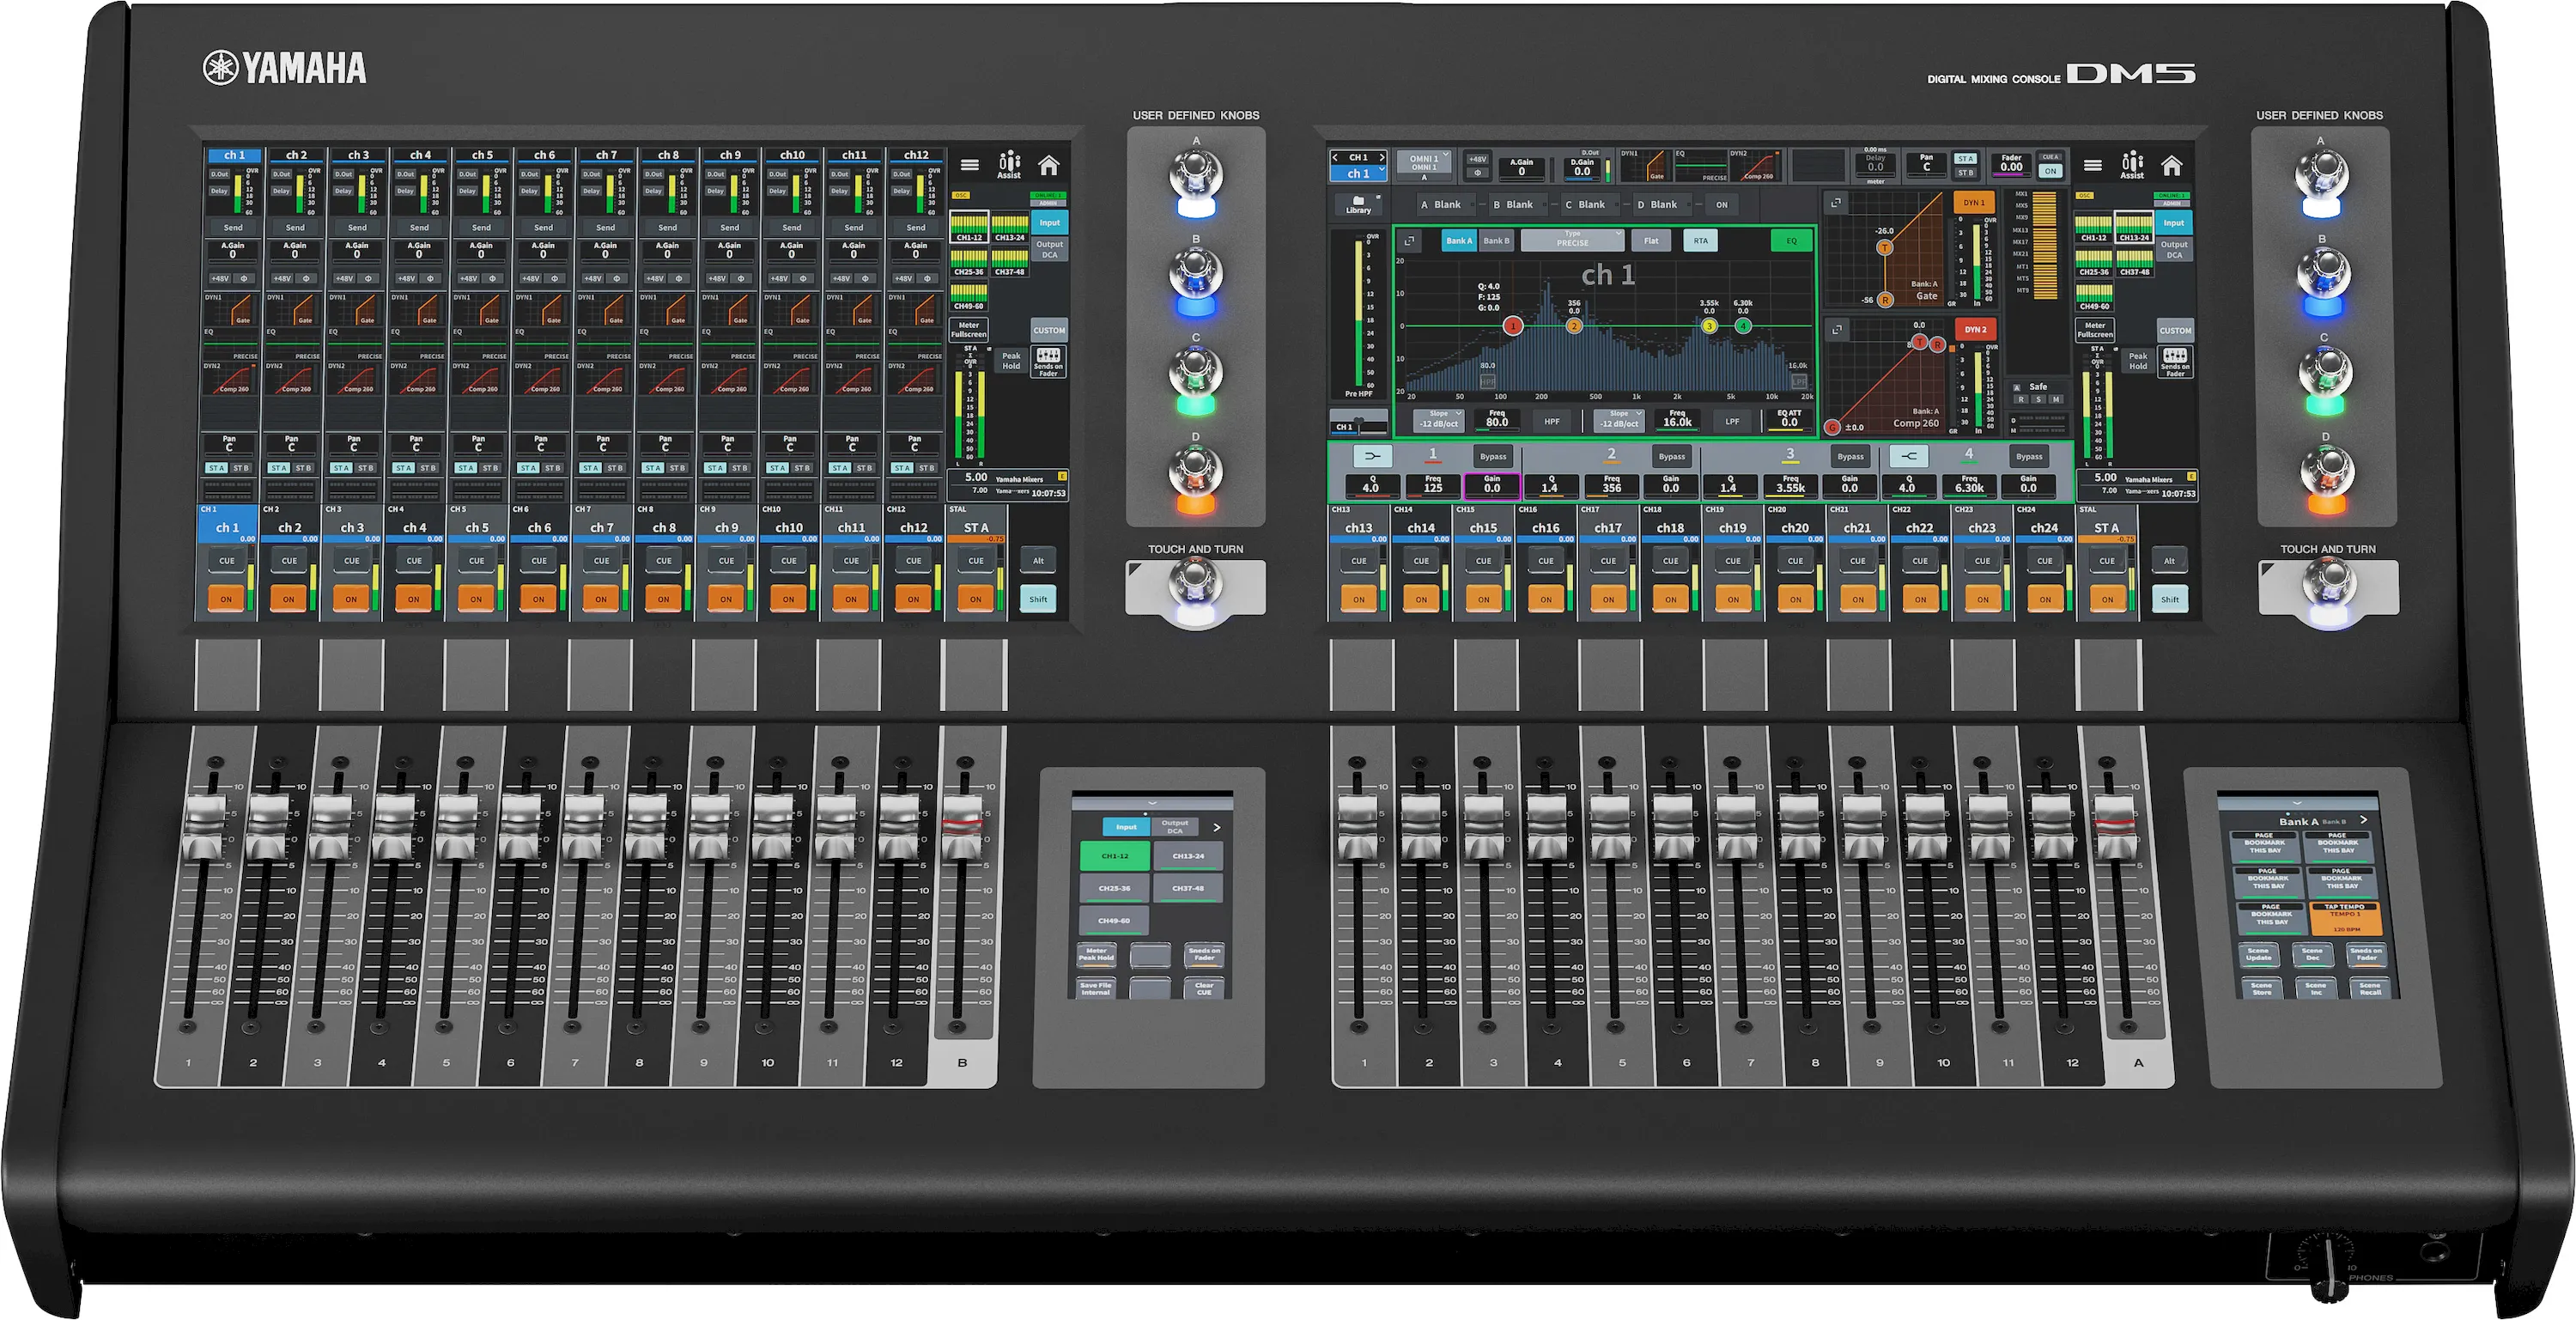The height and width of the screenshot is (1320, 2576).
Task: Switch to EQ Bank A tab
Action: click(1459, 241)
